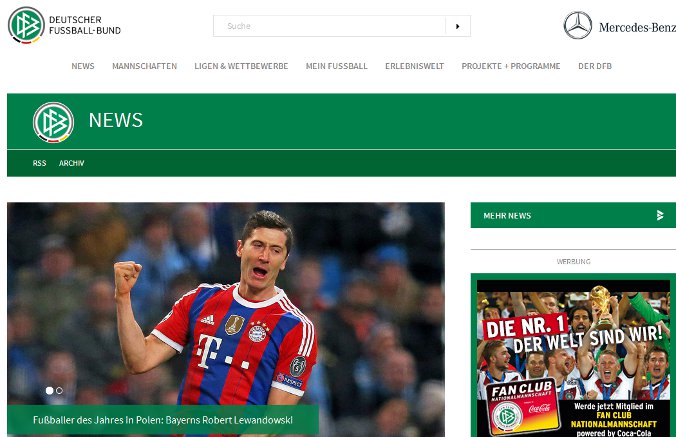Open the Ligen & Wettbewerbe menu
This screenshot has width=676, height=437.
241,66
